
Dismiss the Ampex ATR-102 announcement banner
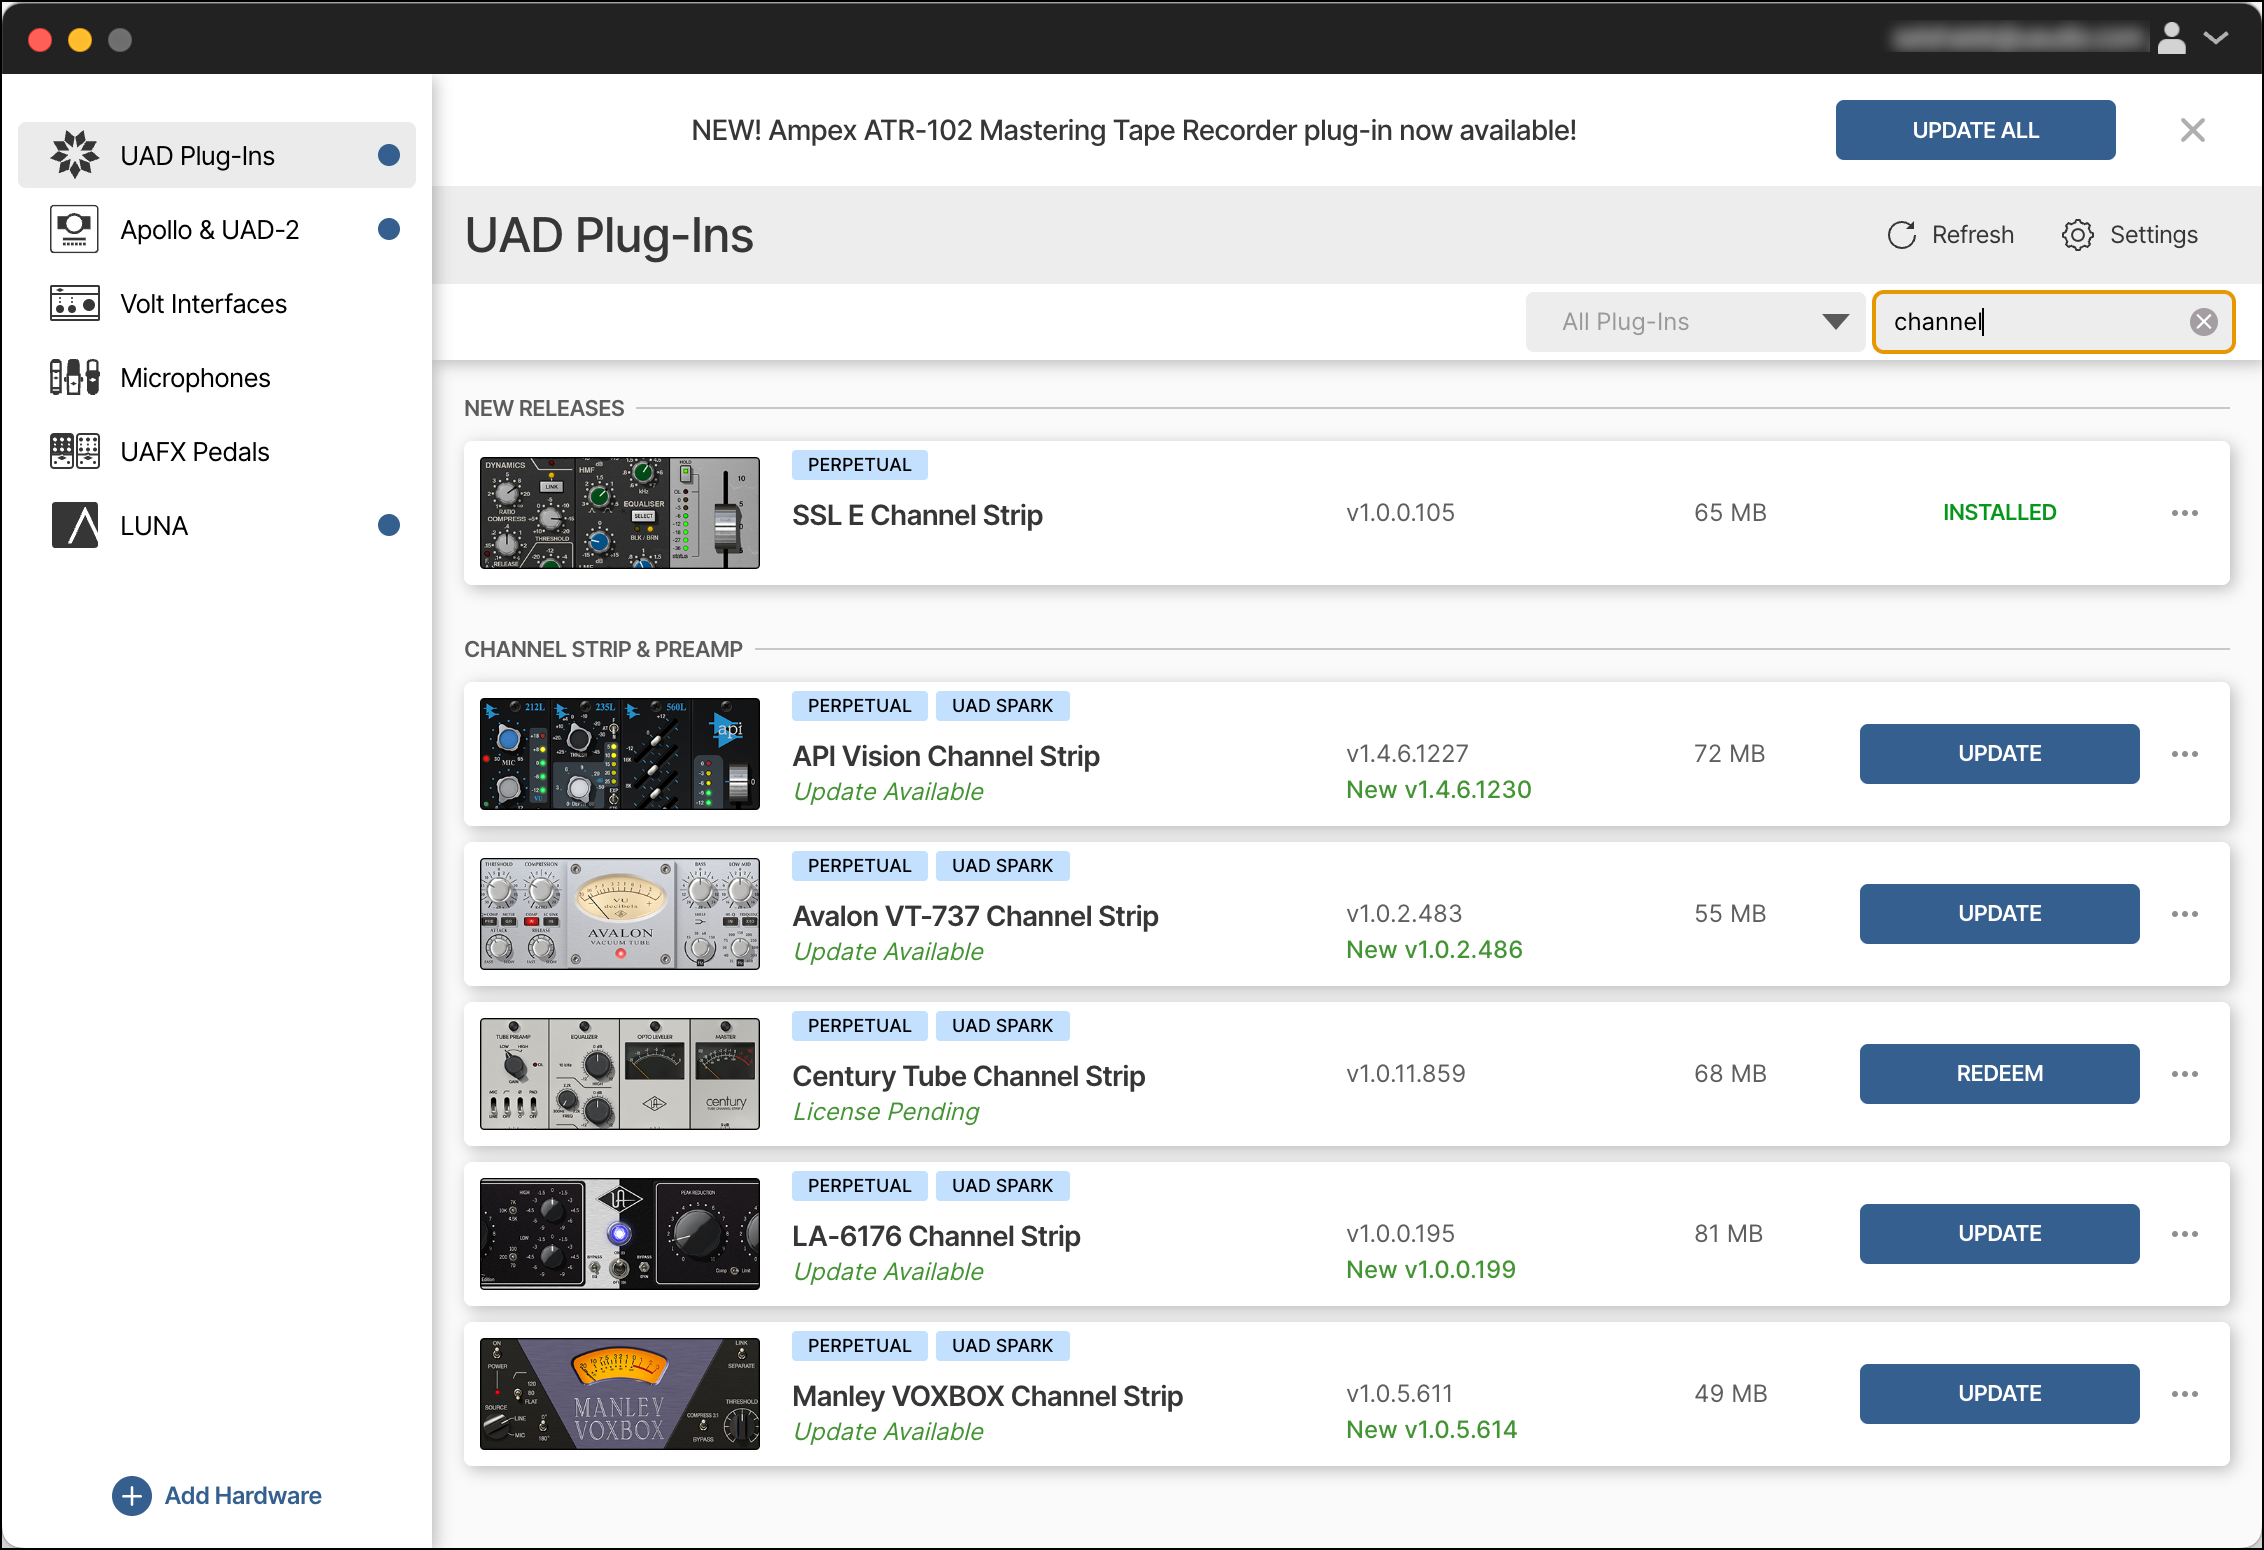[2192, 130]
